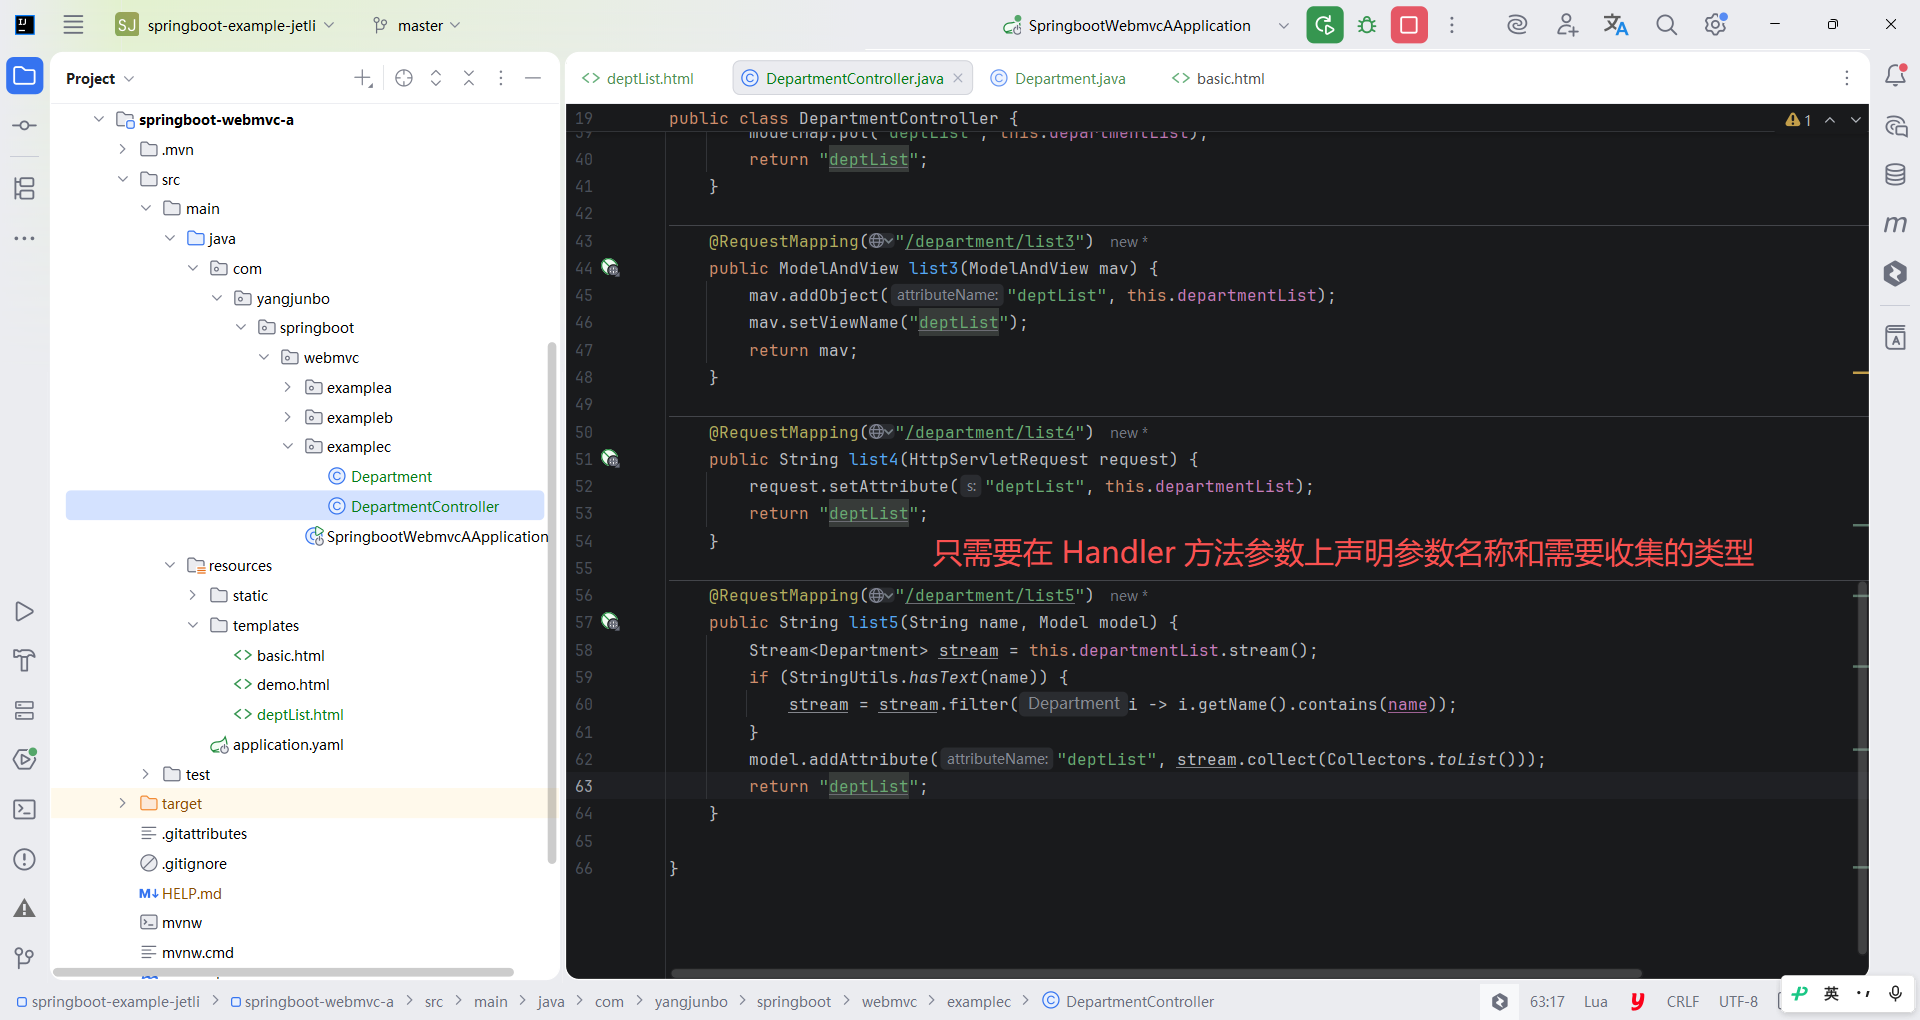Expand the .mvn folder

click(122, 149)
